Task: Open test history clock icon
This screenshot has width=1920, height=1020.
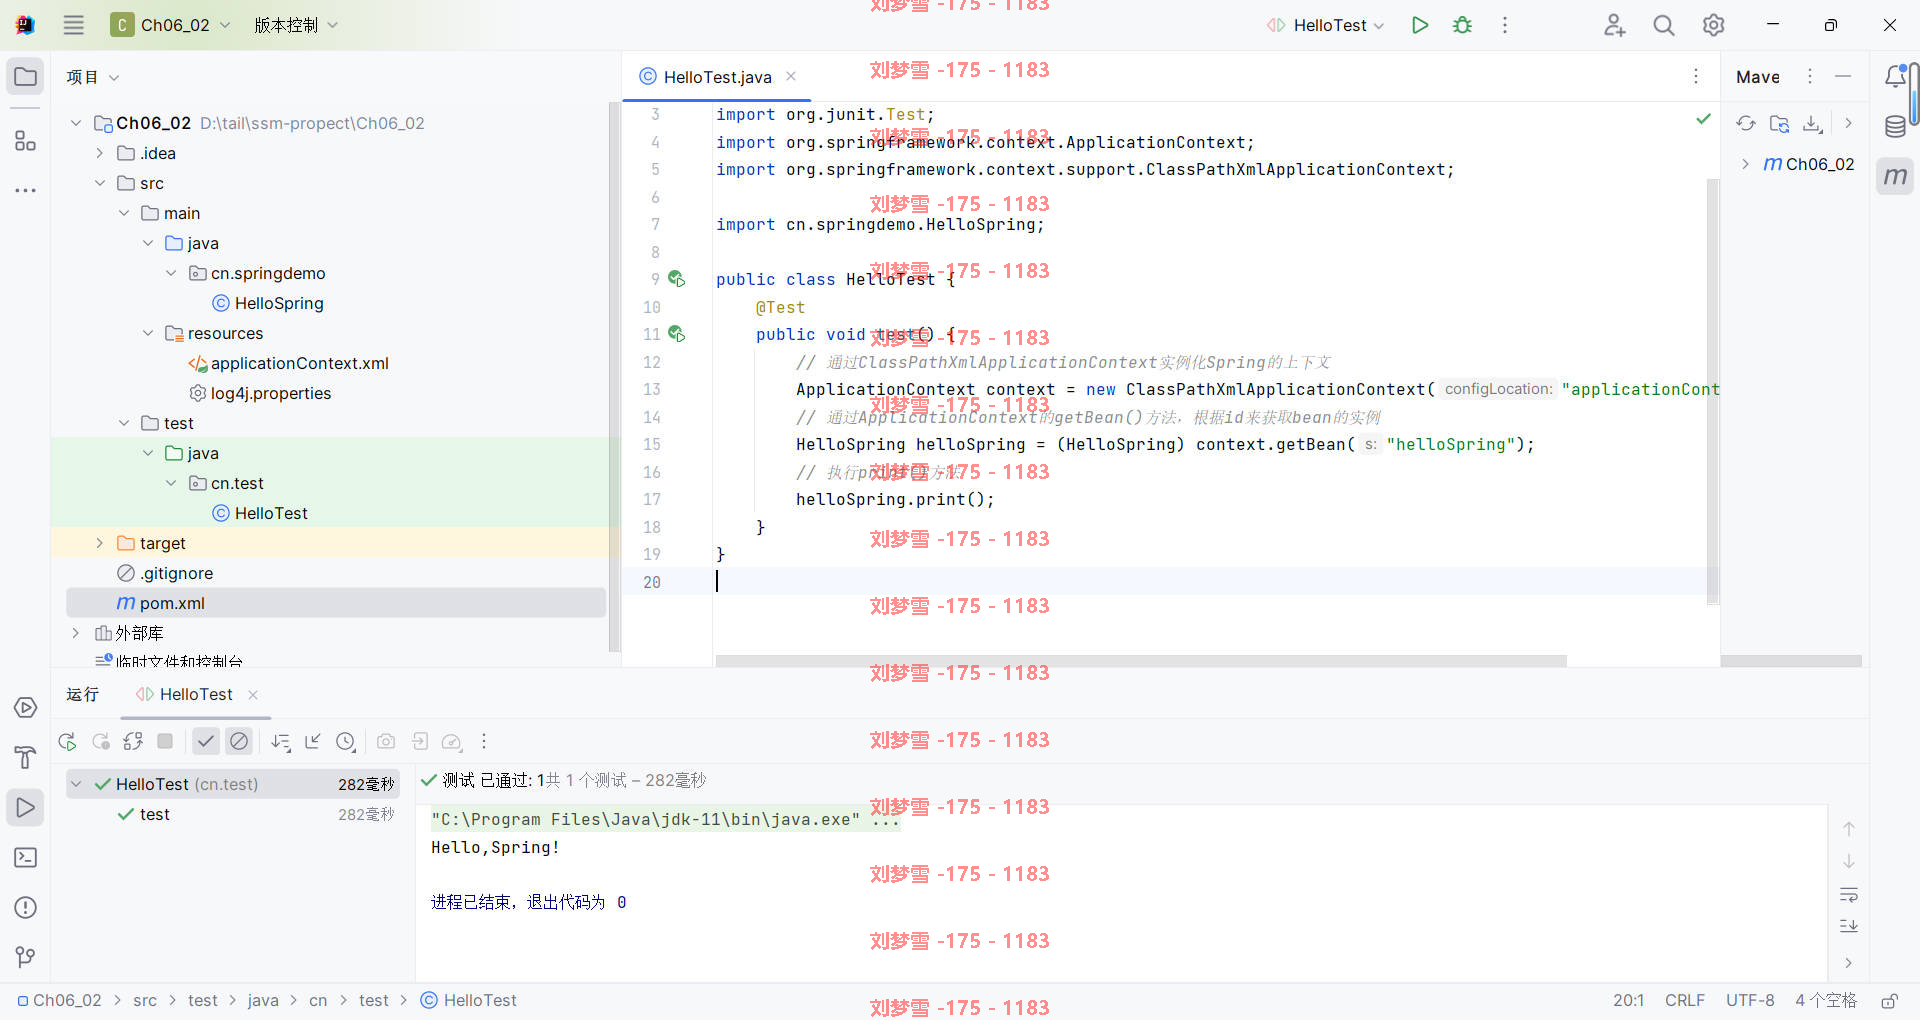Action: pyautogui.click(x=346, y=741)
